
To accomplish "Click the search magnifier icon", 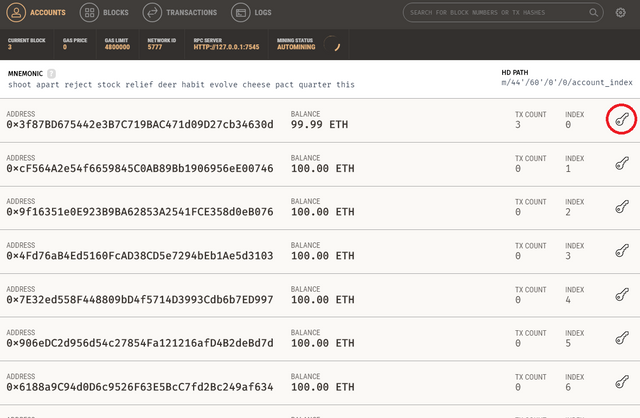I will [x=593, y=13].
